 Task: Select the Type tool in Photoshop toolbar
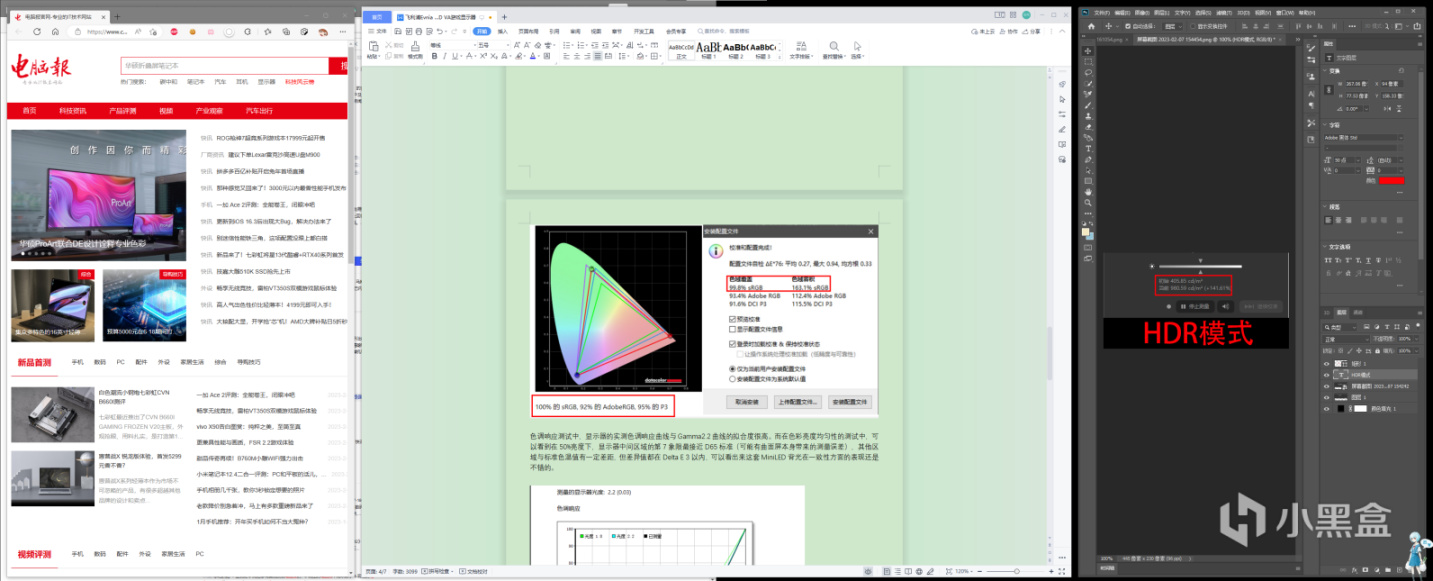(x=1088, y=149)
